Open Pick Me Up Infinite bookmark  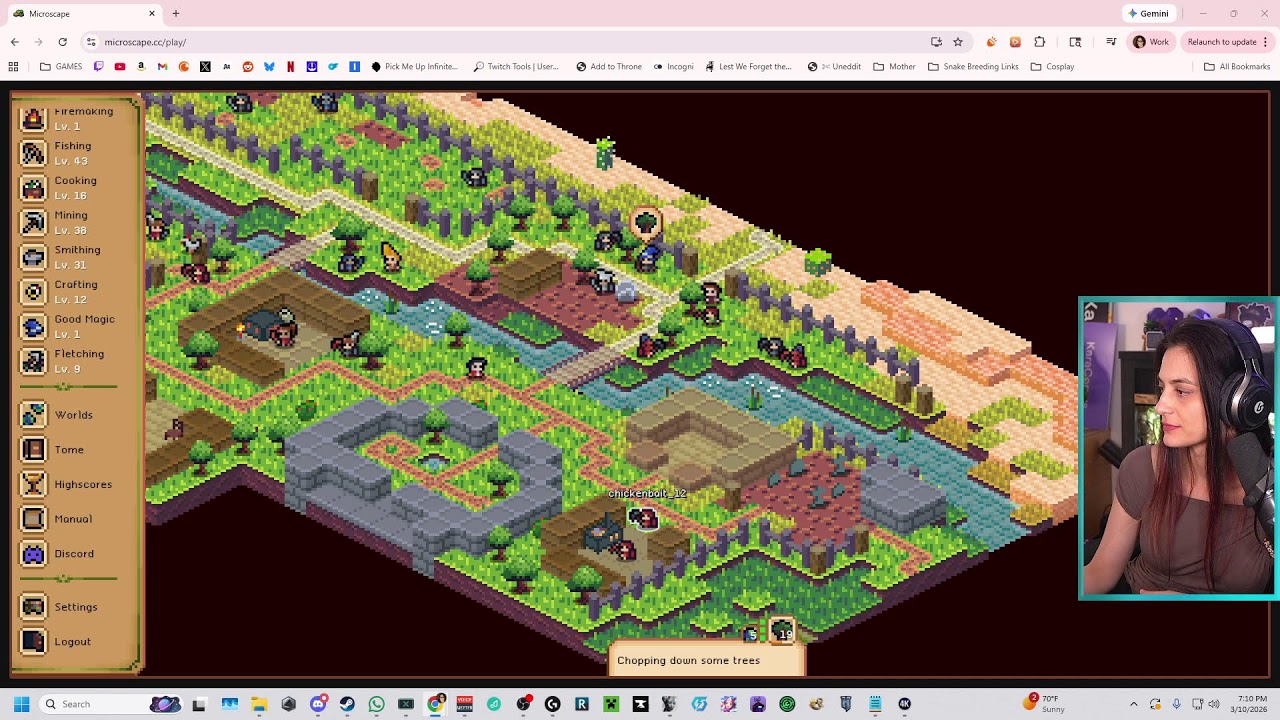[x=414, y=67]
